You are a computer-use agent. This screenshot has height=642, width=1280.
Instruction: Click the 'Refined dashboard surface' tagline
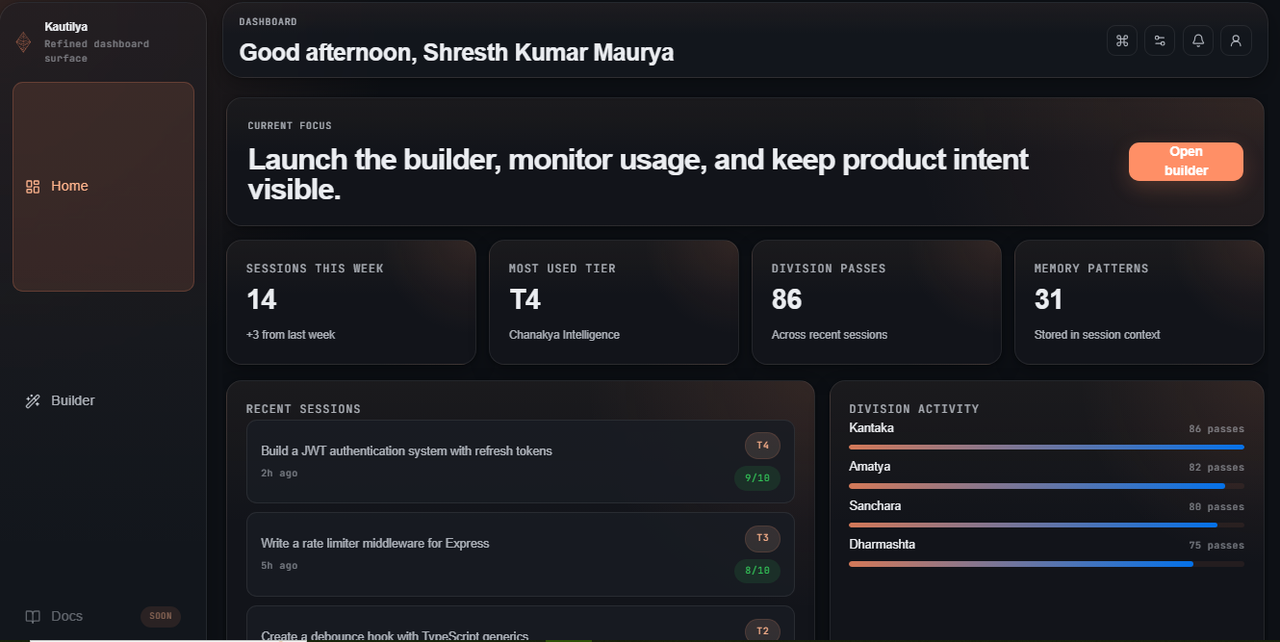[x=97, y=51]
